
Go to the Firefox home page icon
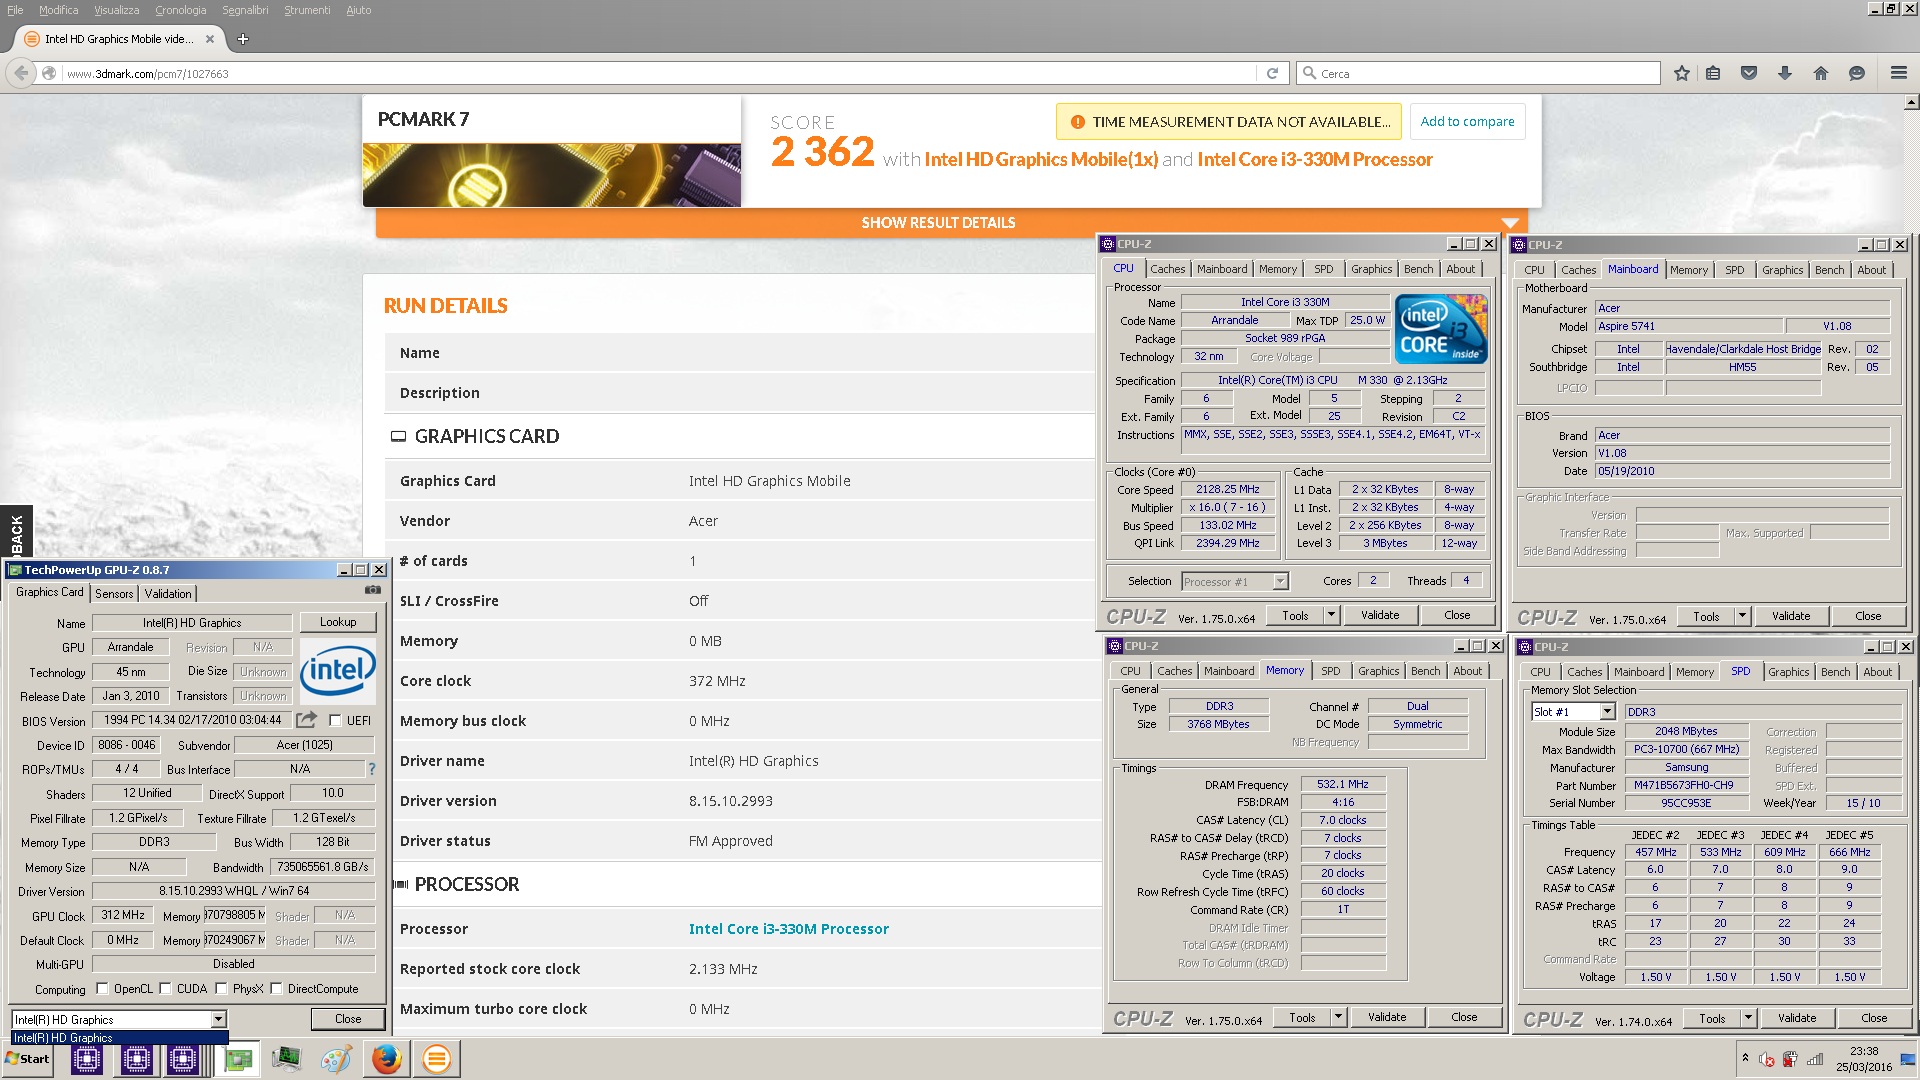point(1820,73)
